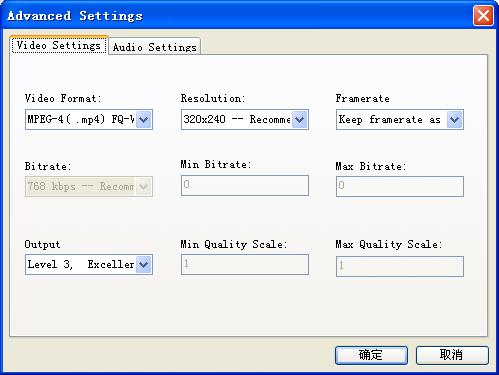Select the Max Quality Scale field
The image size is (499, 375).
coord(400,266)
